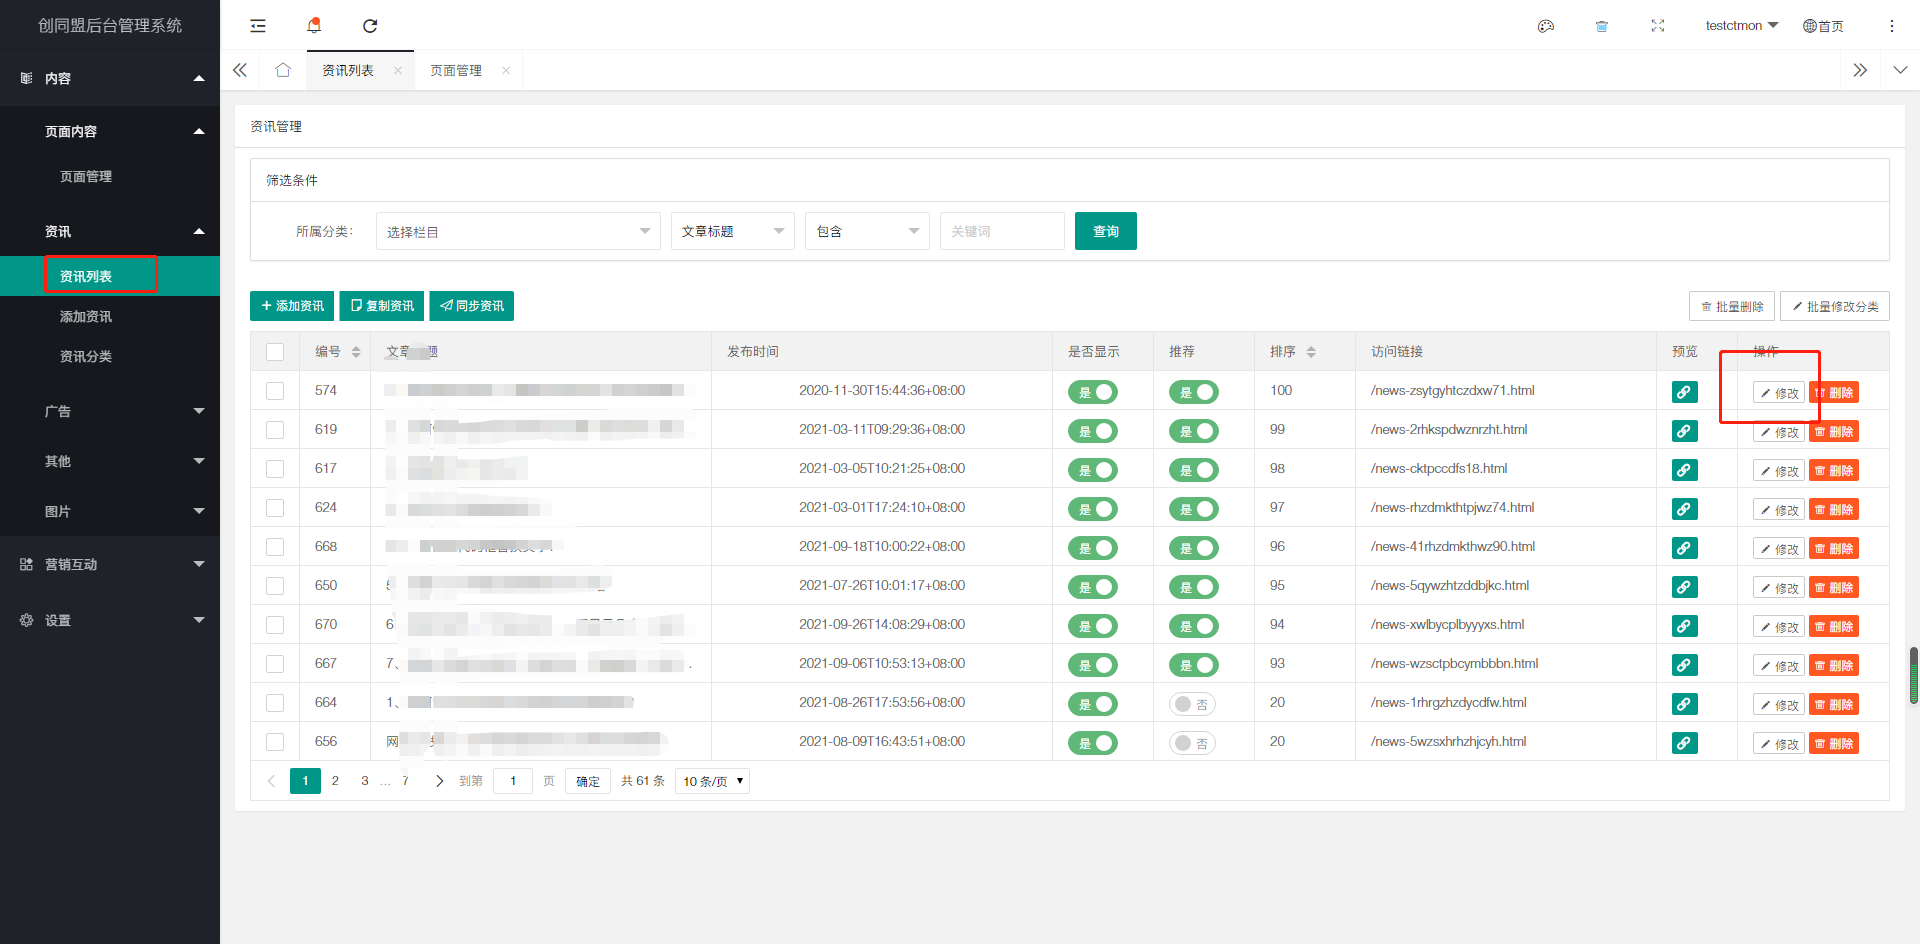
Task: Toggle 是否显示 switch for row 668
Action: coord(1093,548)
